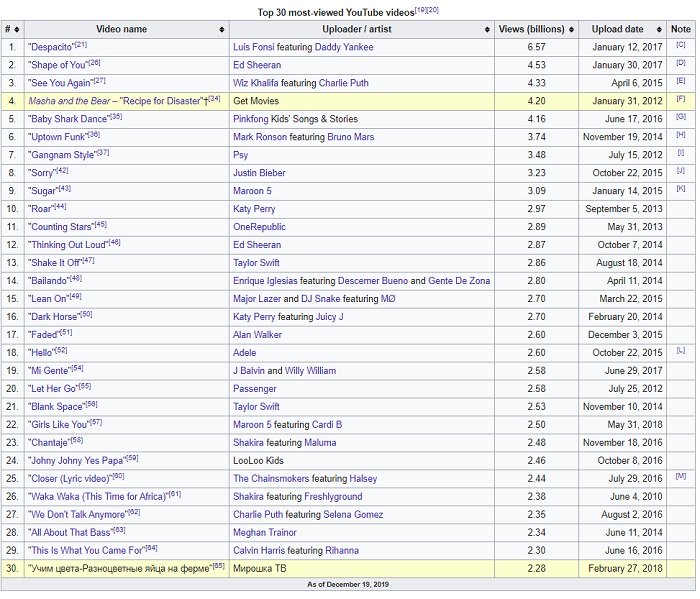Open the Ed Sheeran "Shape of You" link
The image size is (700, 599).
(x=57, y=65)
